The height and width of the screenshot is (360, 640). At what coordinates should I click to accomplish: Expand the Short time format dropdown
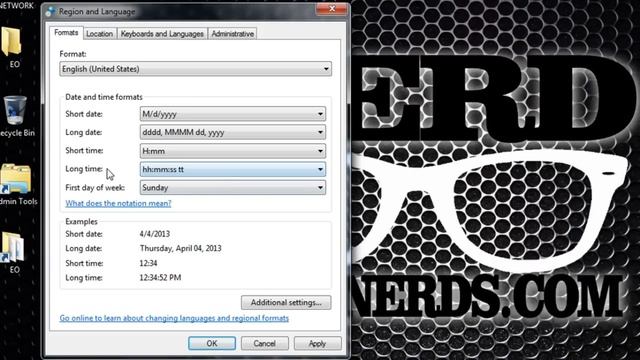pyautogui.click(x=233, y=151)
